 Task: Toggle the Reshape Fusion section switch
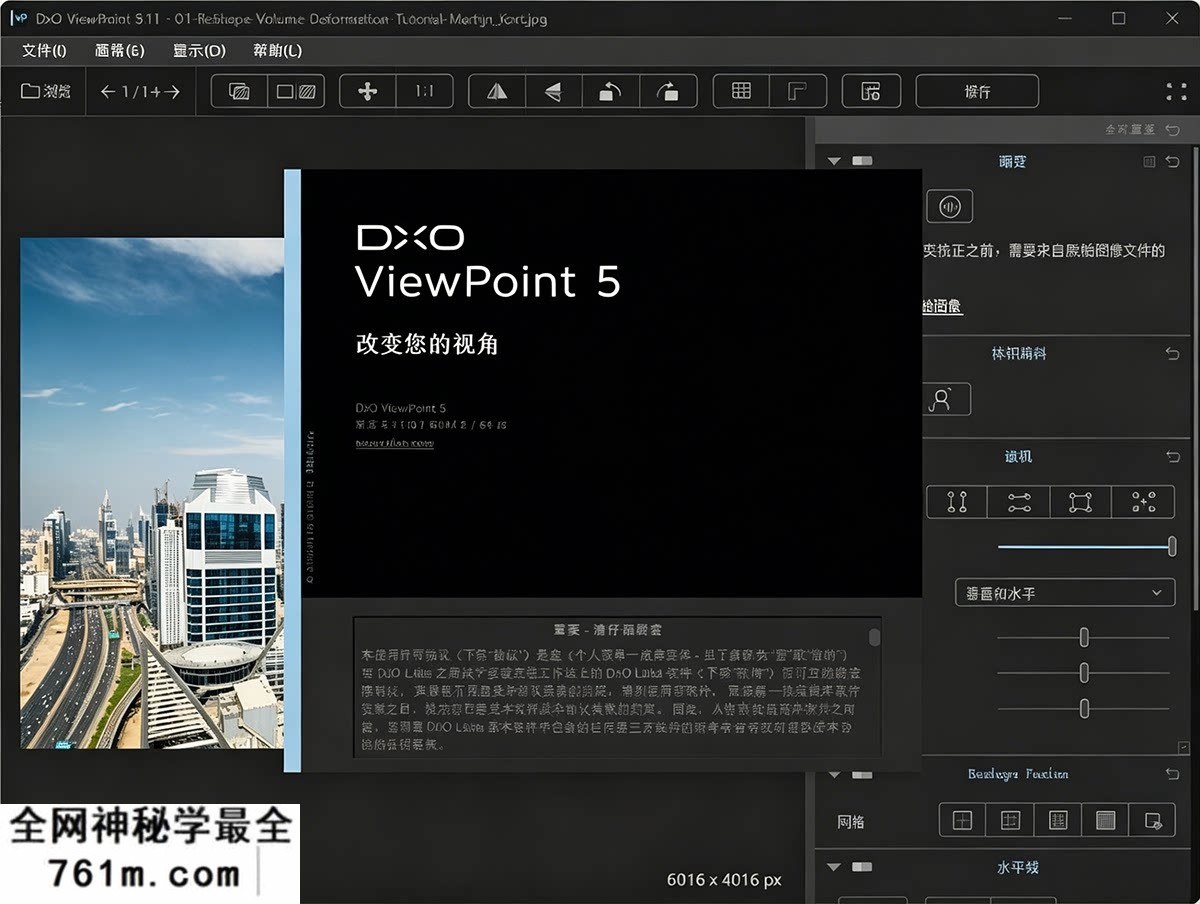(861, 774)
